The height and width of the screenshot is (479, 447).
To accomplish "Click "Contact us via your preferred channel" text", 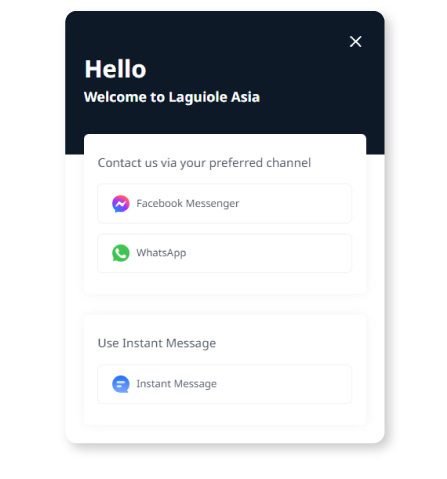I will (204, 163).
